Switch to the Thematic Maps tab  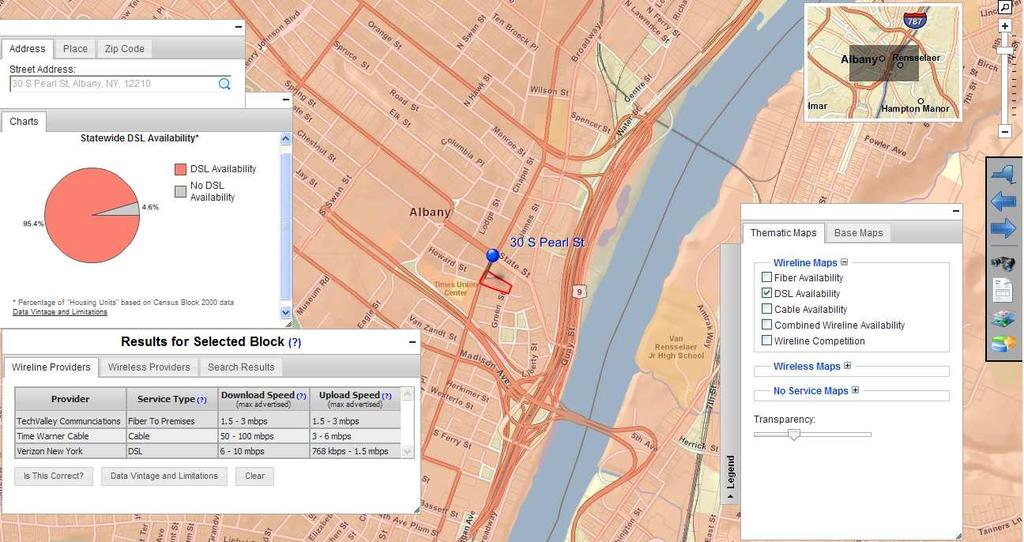click(x=783, y=233)
